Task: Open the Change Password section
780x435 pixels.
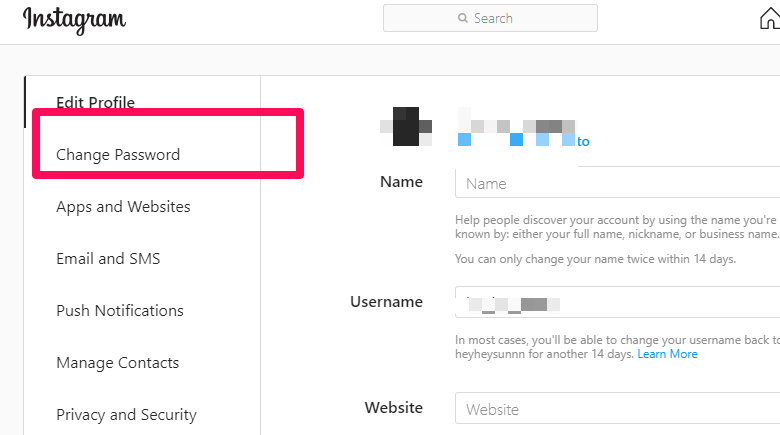Action: (x=118, y=155)
